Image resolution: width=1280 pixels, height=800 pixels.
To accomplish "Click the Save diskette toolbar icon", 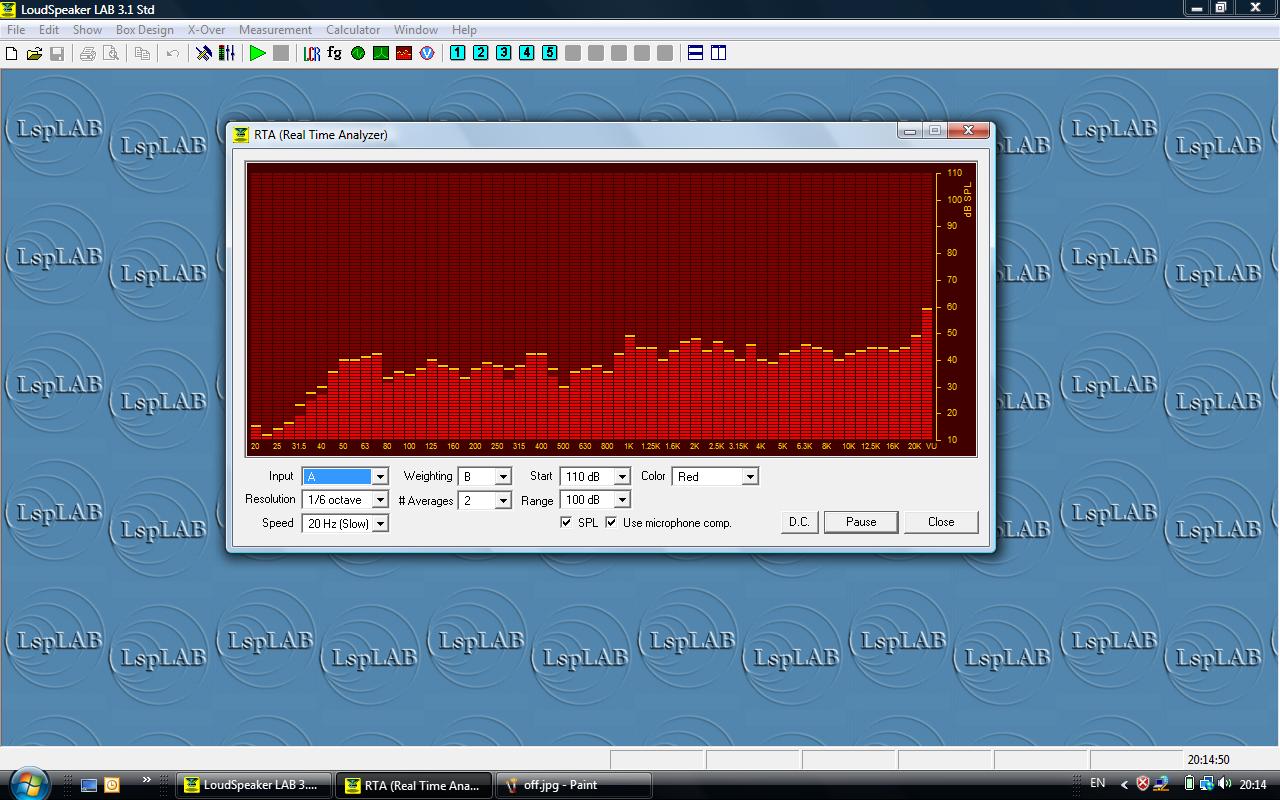I will pyautogui.click(x=57, y=53).
